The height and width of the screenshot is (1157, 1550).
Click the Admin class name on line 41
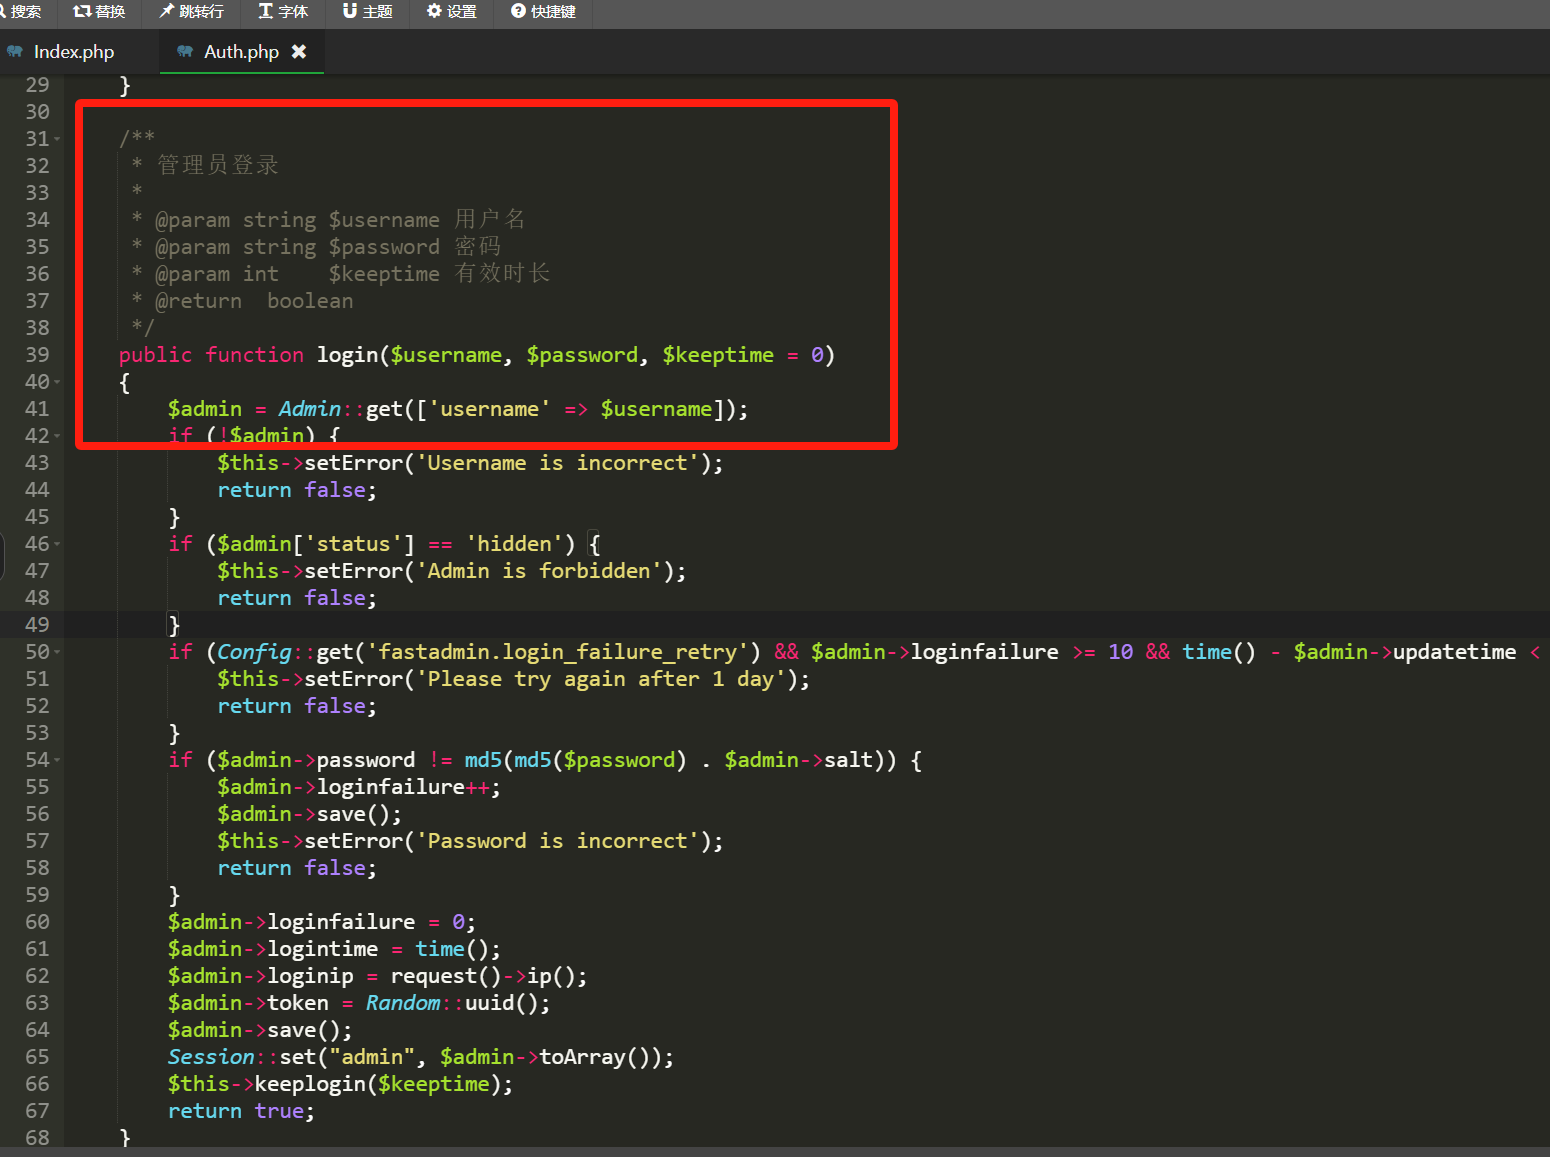tap(310, 409)
